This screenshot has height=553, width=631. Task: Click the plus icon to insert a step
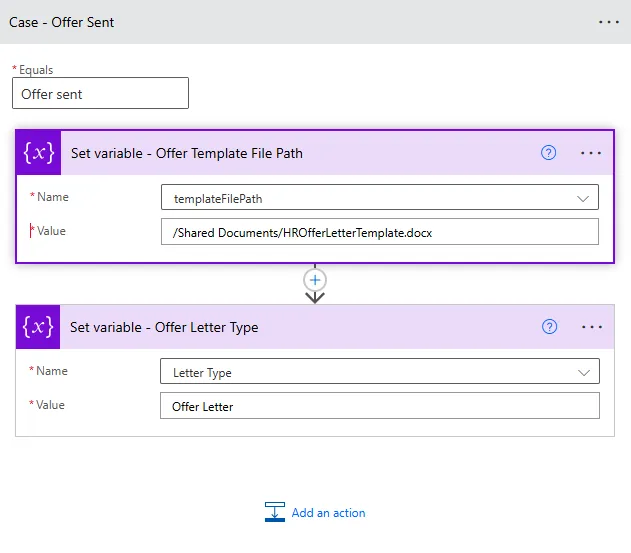[315, 280]
